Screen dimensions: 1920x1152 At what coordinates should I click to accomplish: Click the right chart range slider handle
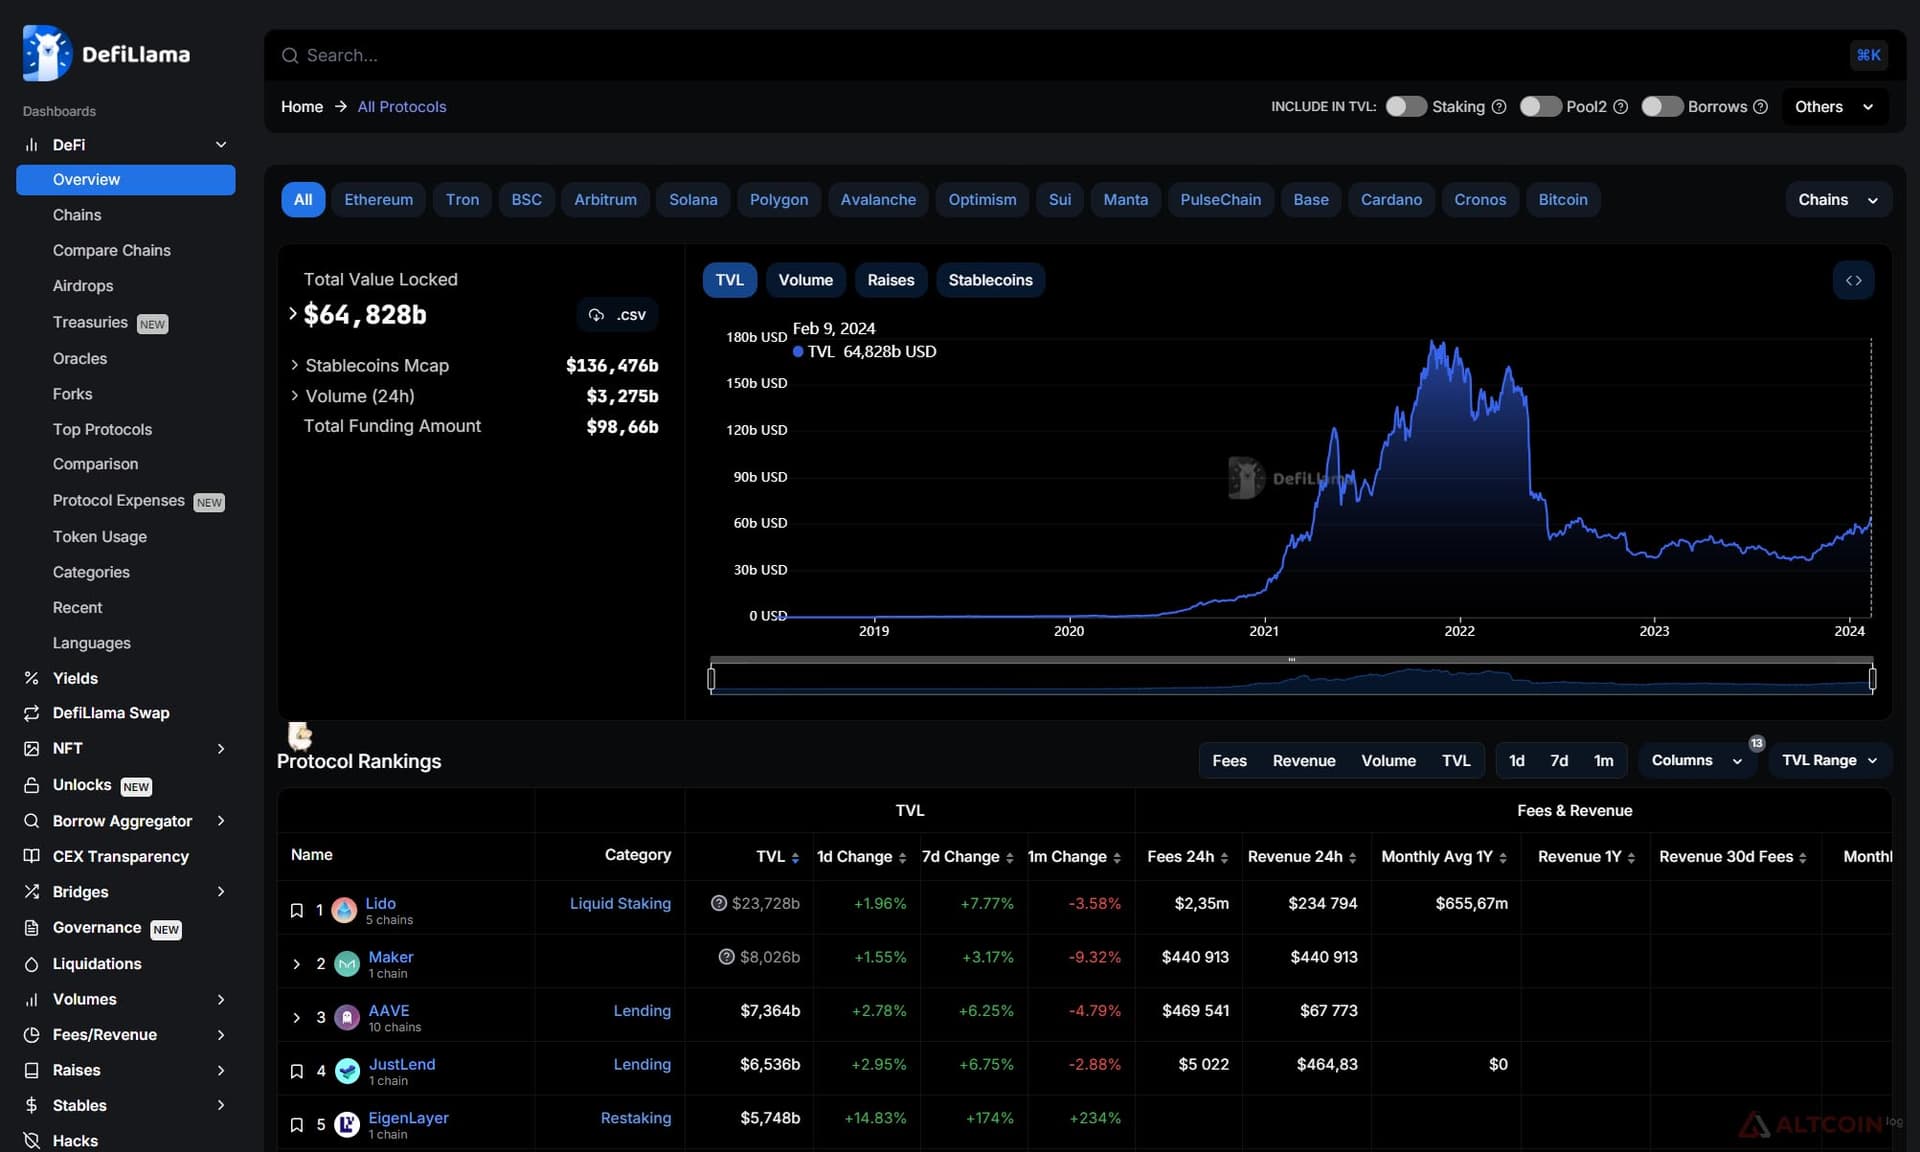click(x=1872, y=680)
